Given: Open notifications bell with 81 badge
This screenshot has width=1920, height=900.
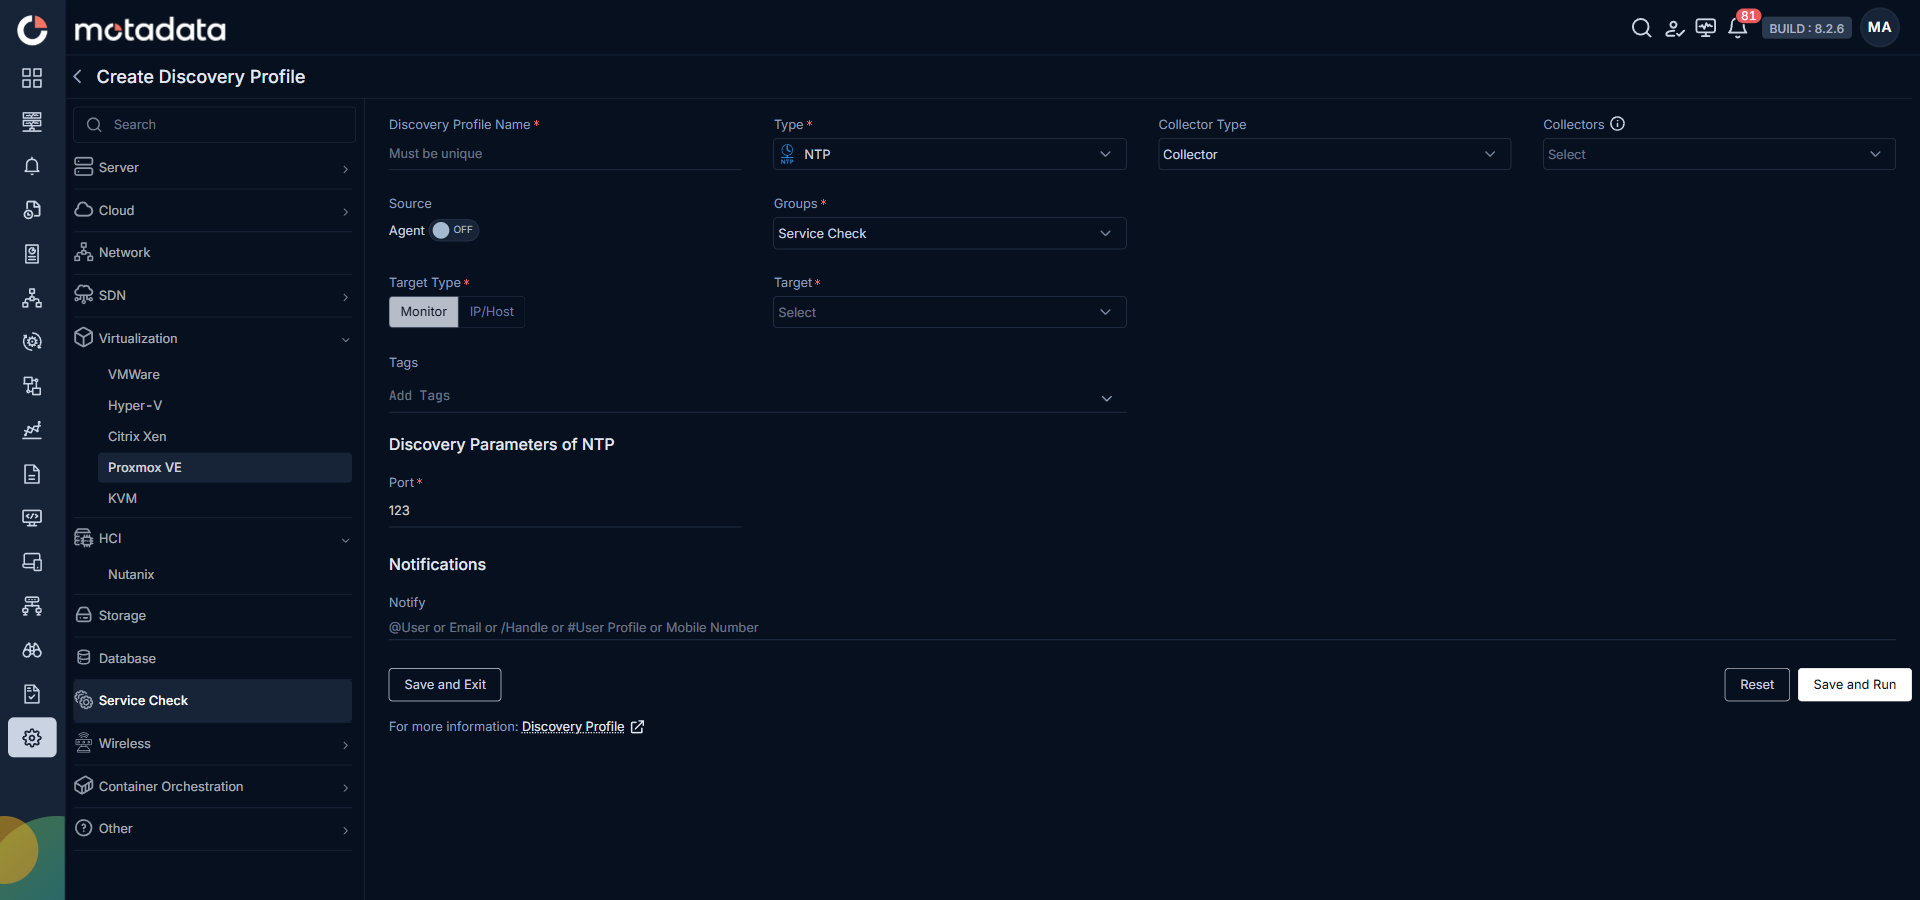Looking at the screenshot, I should [x=1739, y=26].
